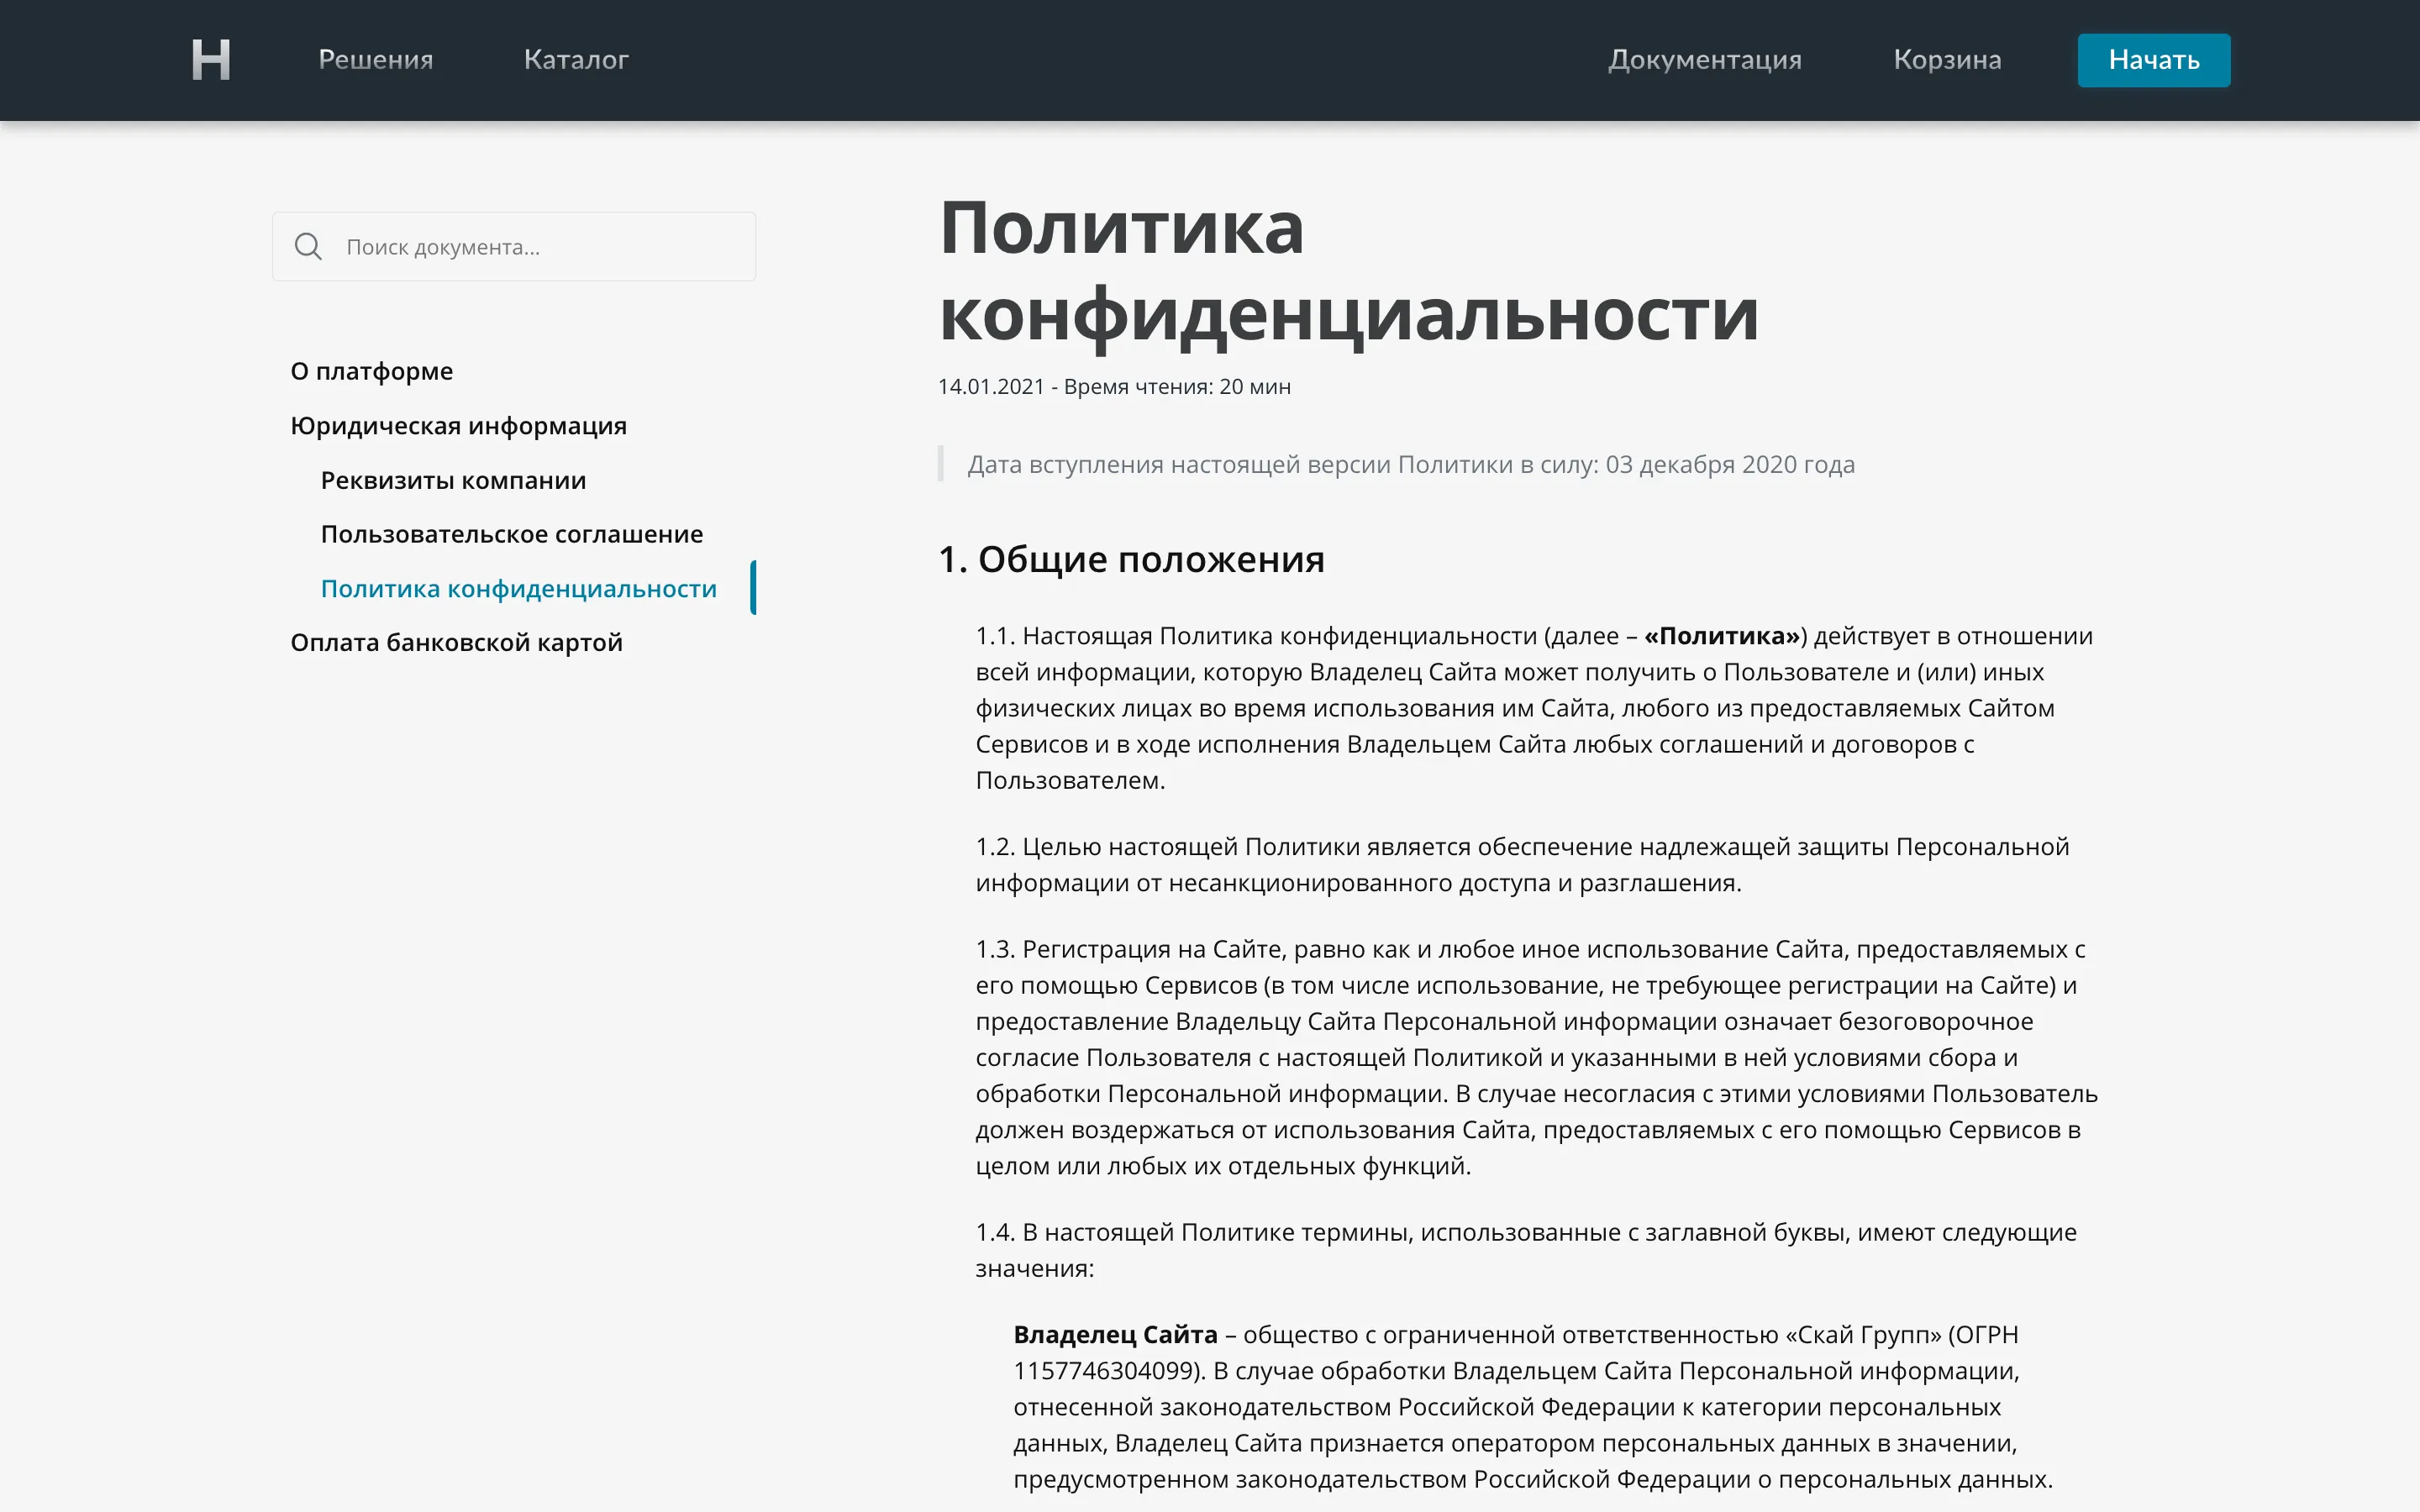Click the magnifier search icon

coord(308,246)
